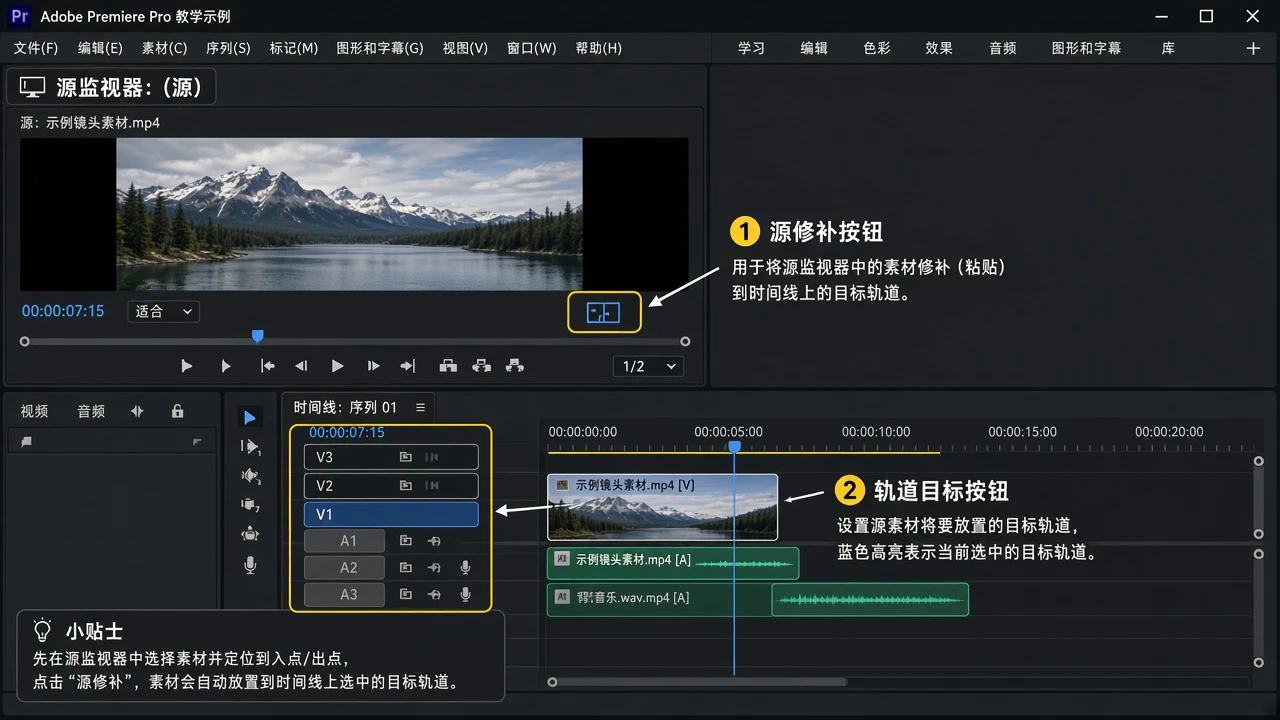Viewport: 1280px width, 720px height.
Task: Switch to the 学习 workspace
Action: [751, 48]
